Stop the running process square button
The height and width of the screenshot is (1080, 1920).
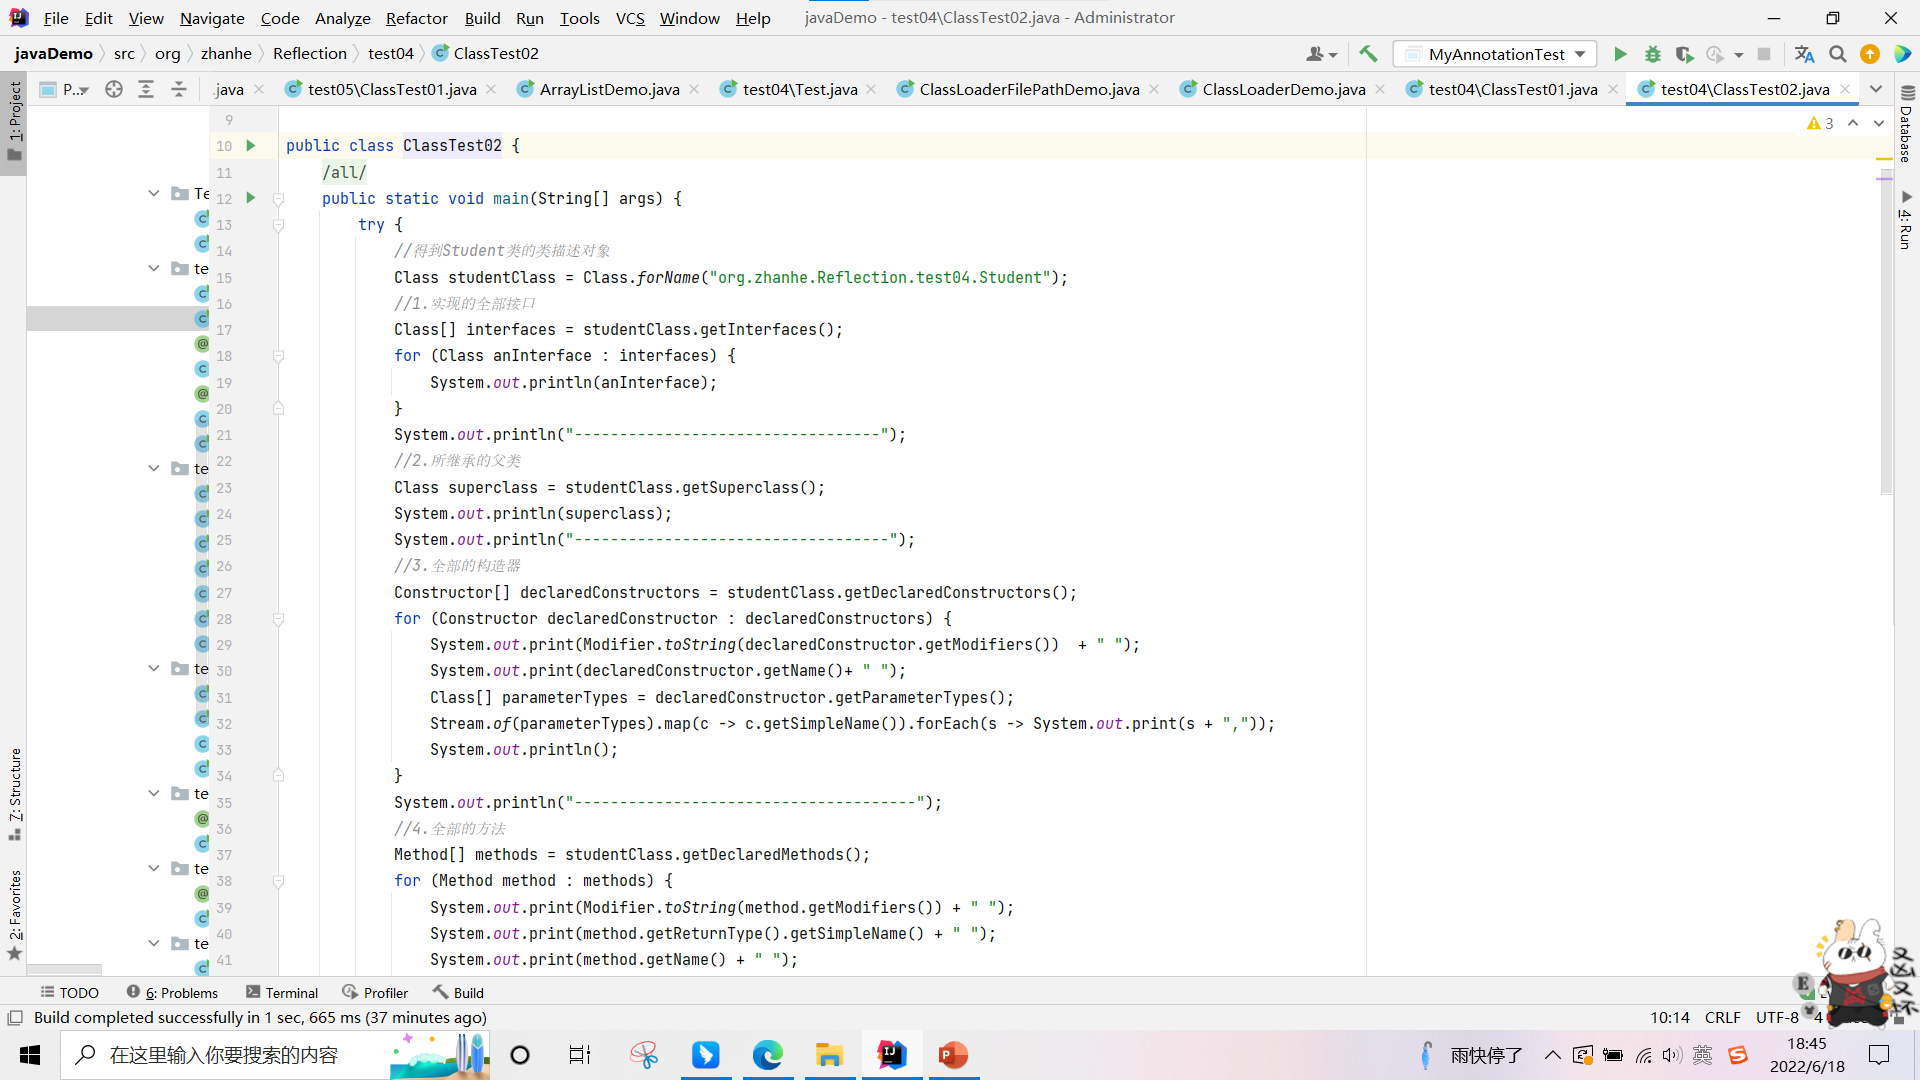tap(1764, 54)
